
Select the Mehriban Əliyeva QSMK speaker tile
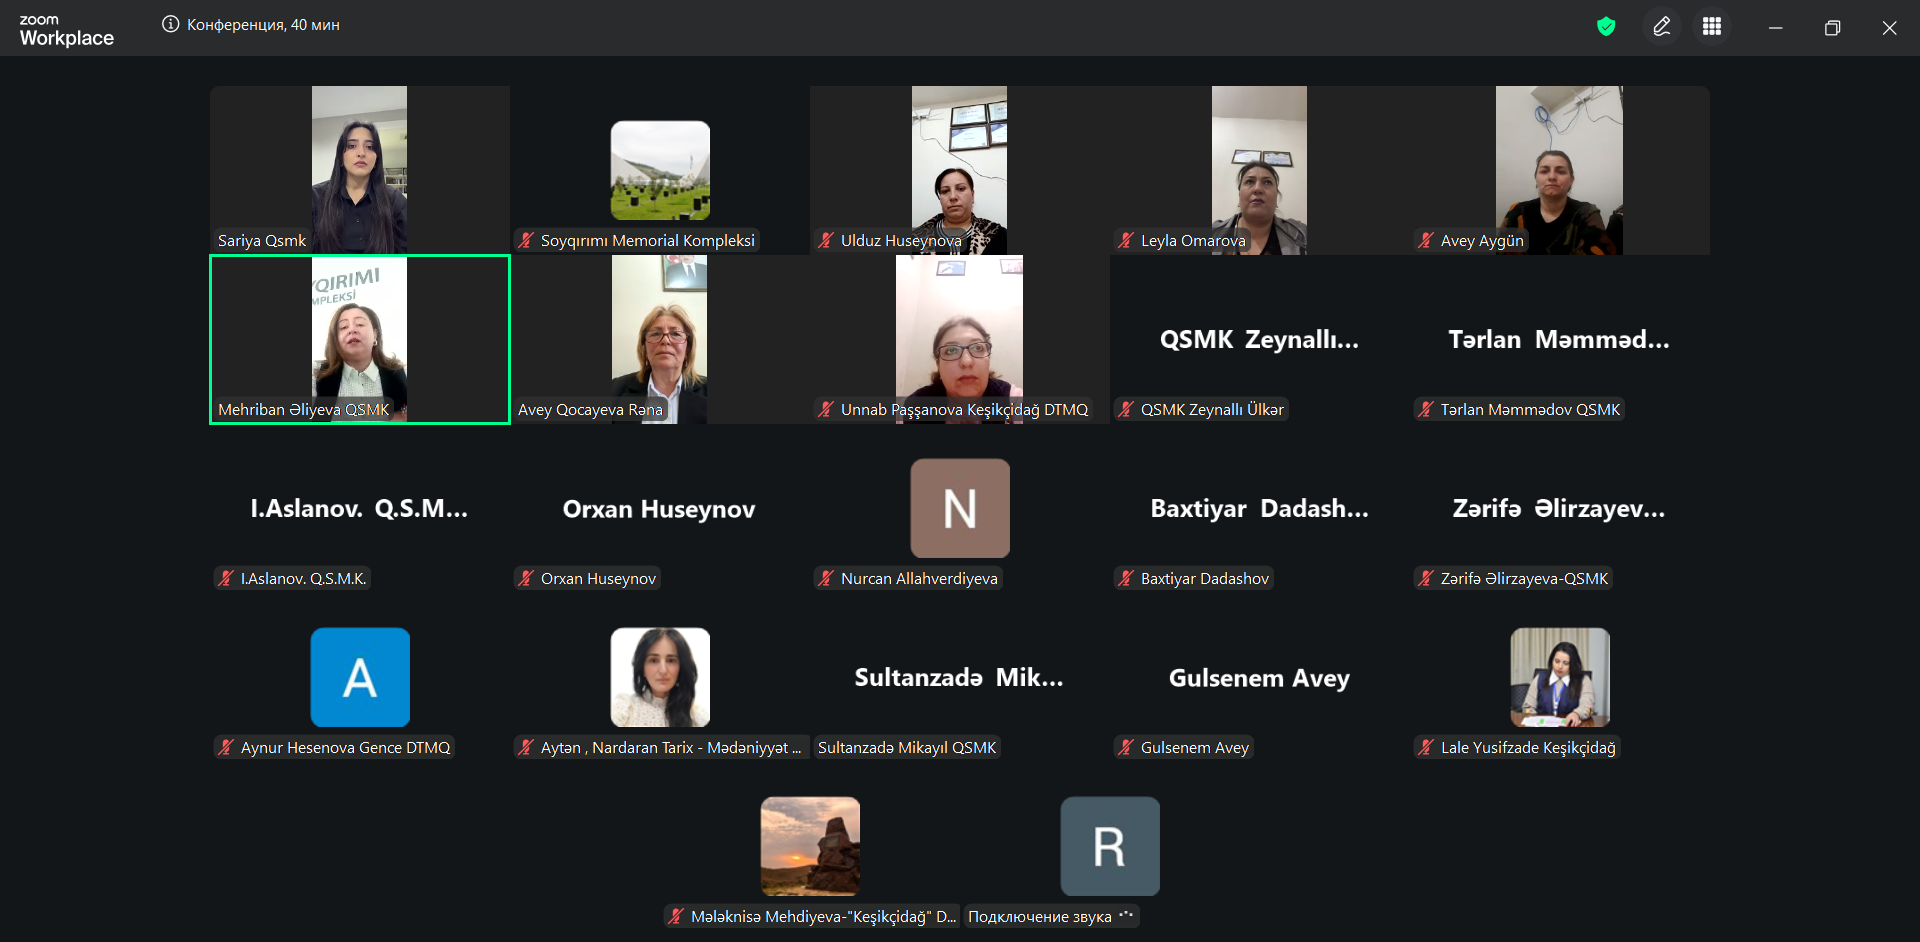tap(360, 339)
